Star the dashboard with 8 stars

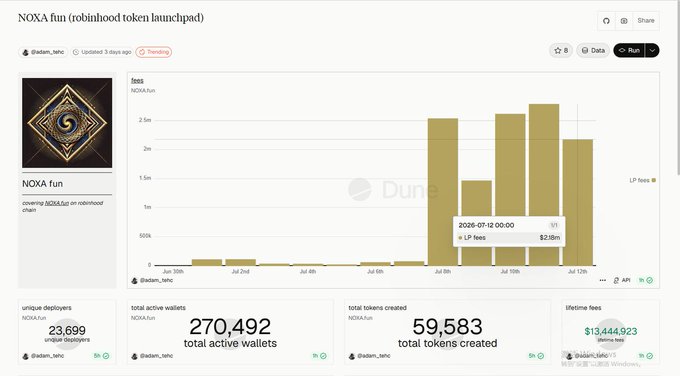[x=561, y=50]
